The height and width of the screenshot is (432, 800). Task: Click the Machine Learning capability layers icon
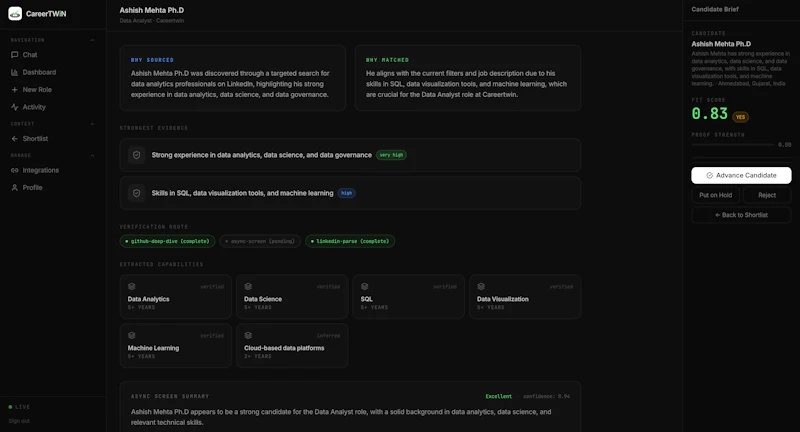[132, 335]
